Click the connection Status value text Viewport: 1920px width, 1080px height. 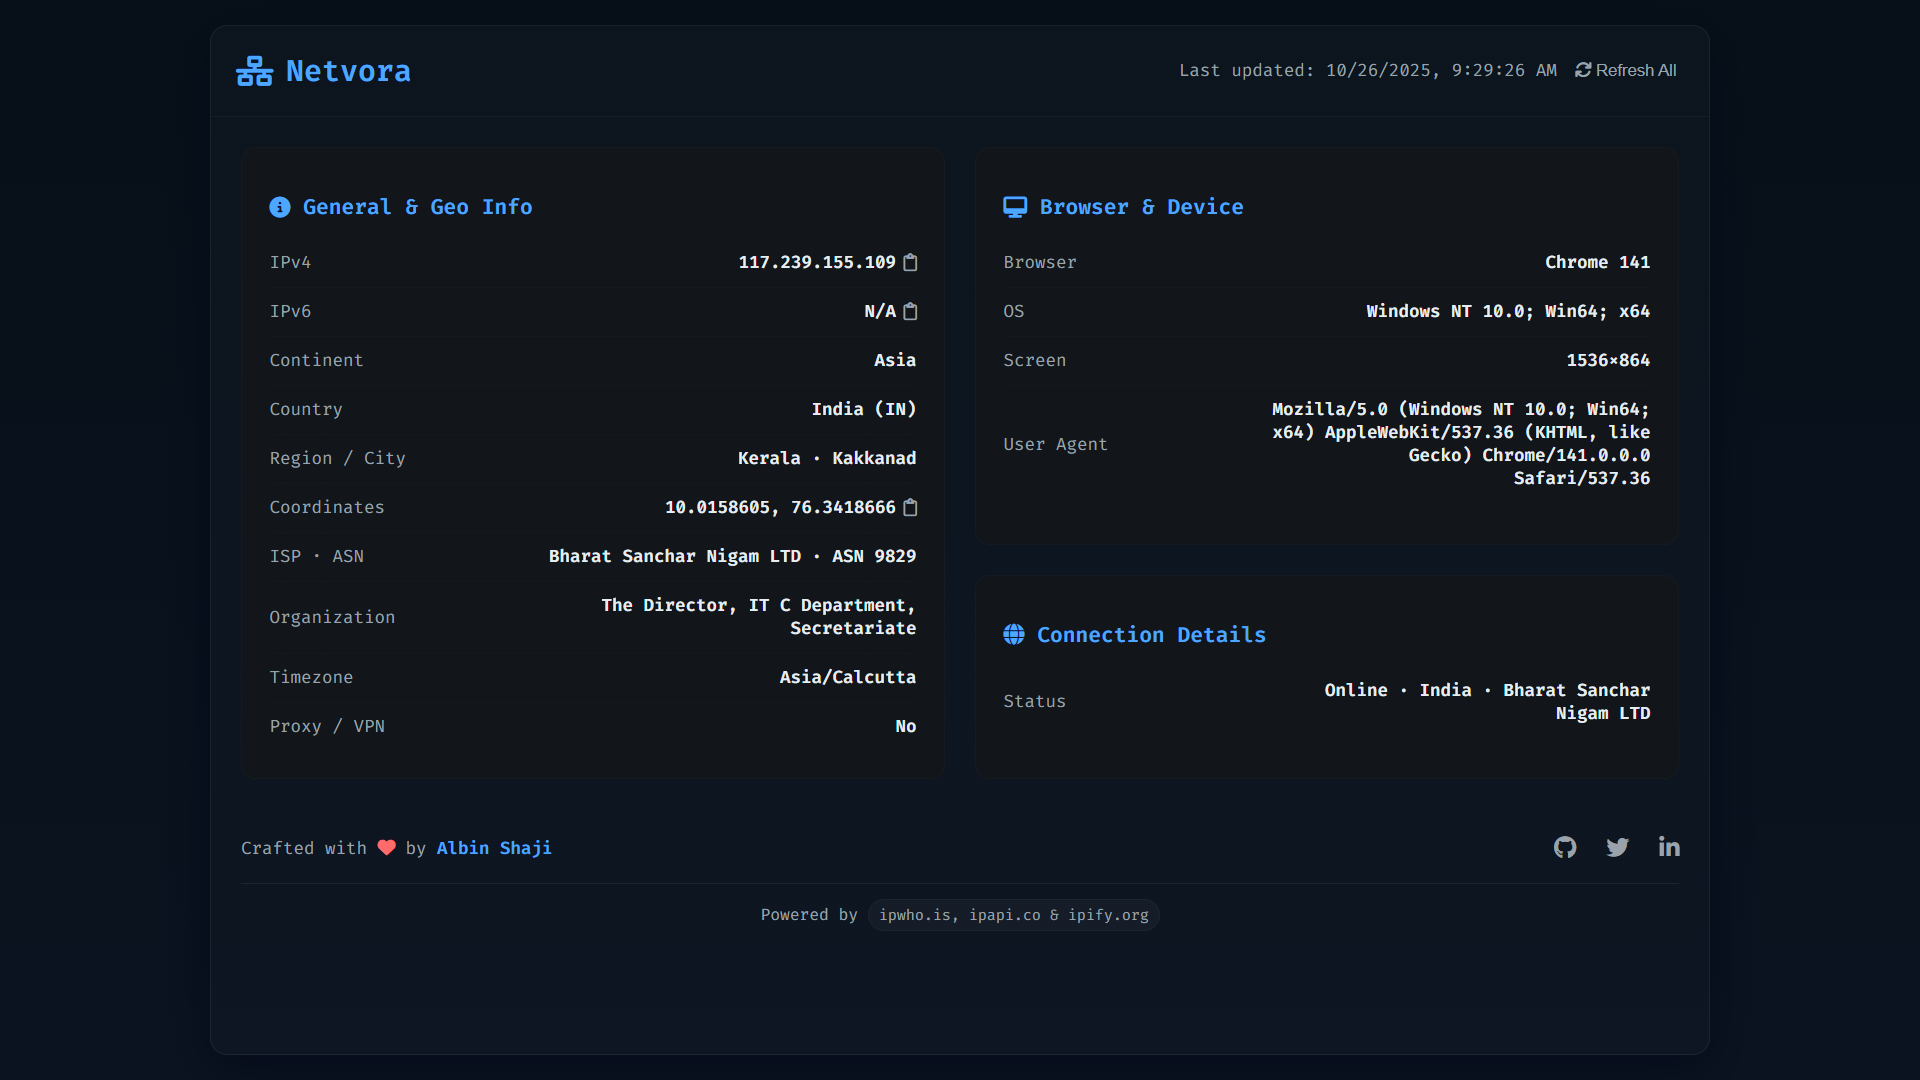tap(1487, 701)
